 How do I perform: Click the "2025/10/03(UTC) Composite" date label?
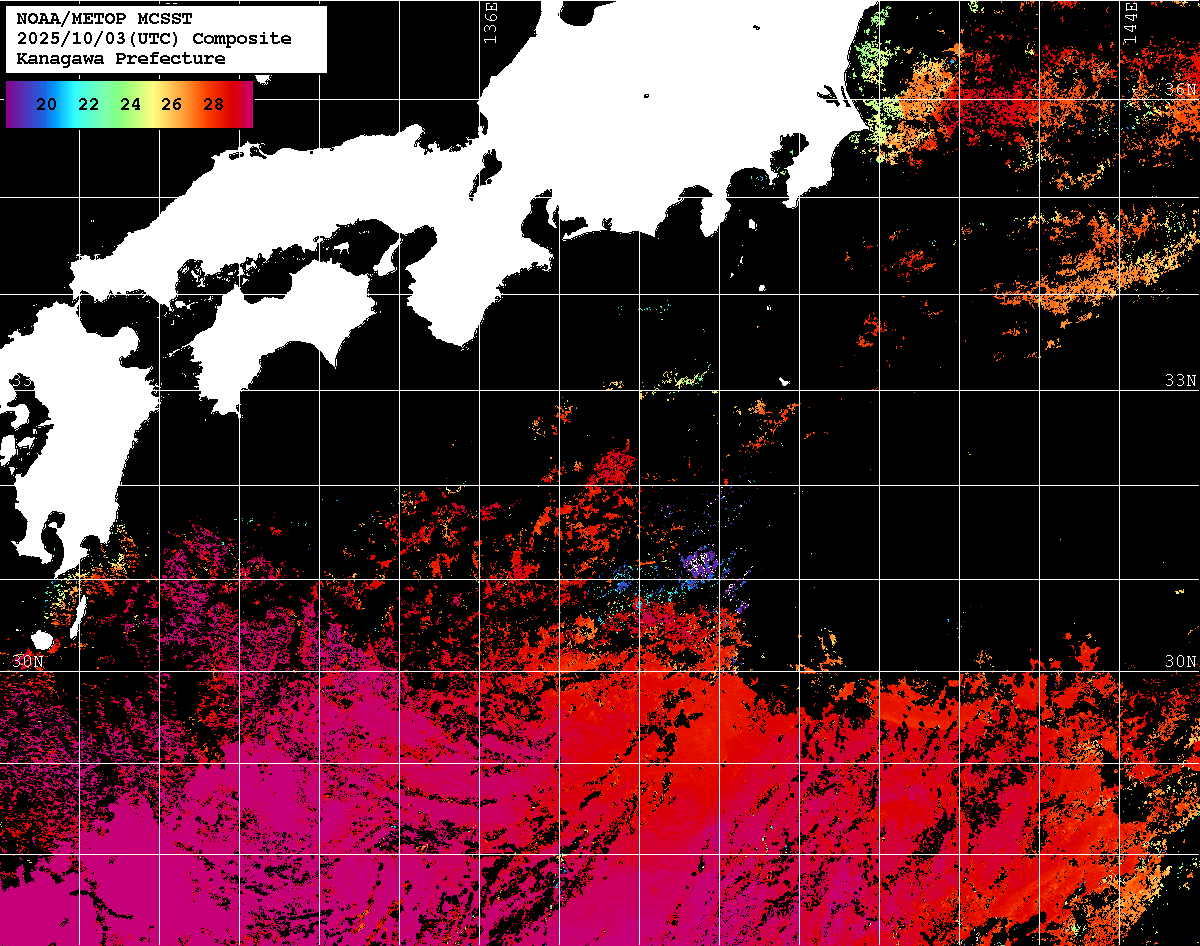[154, 39]
